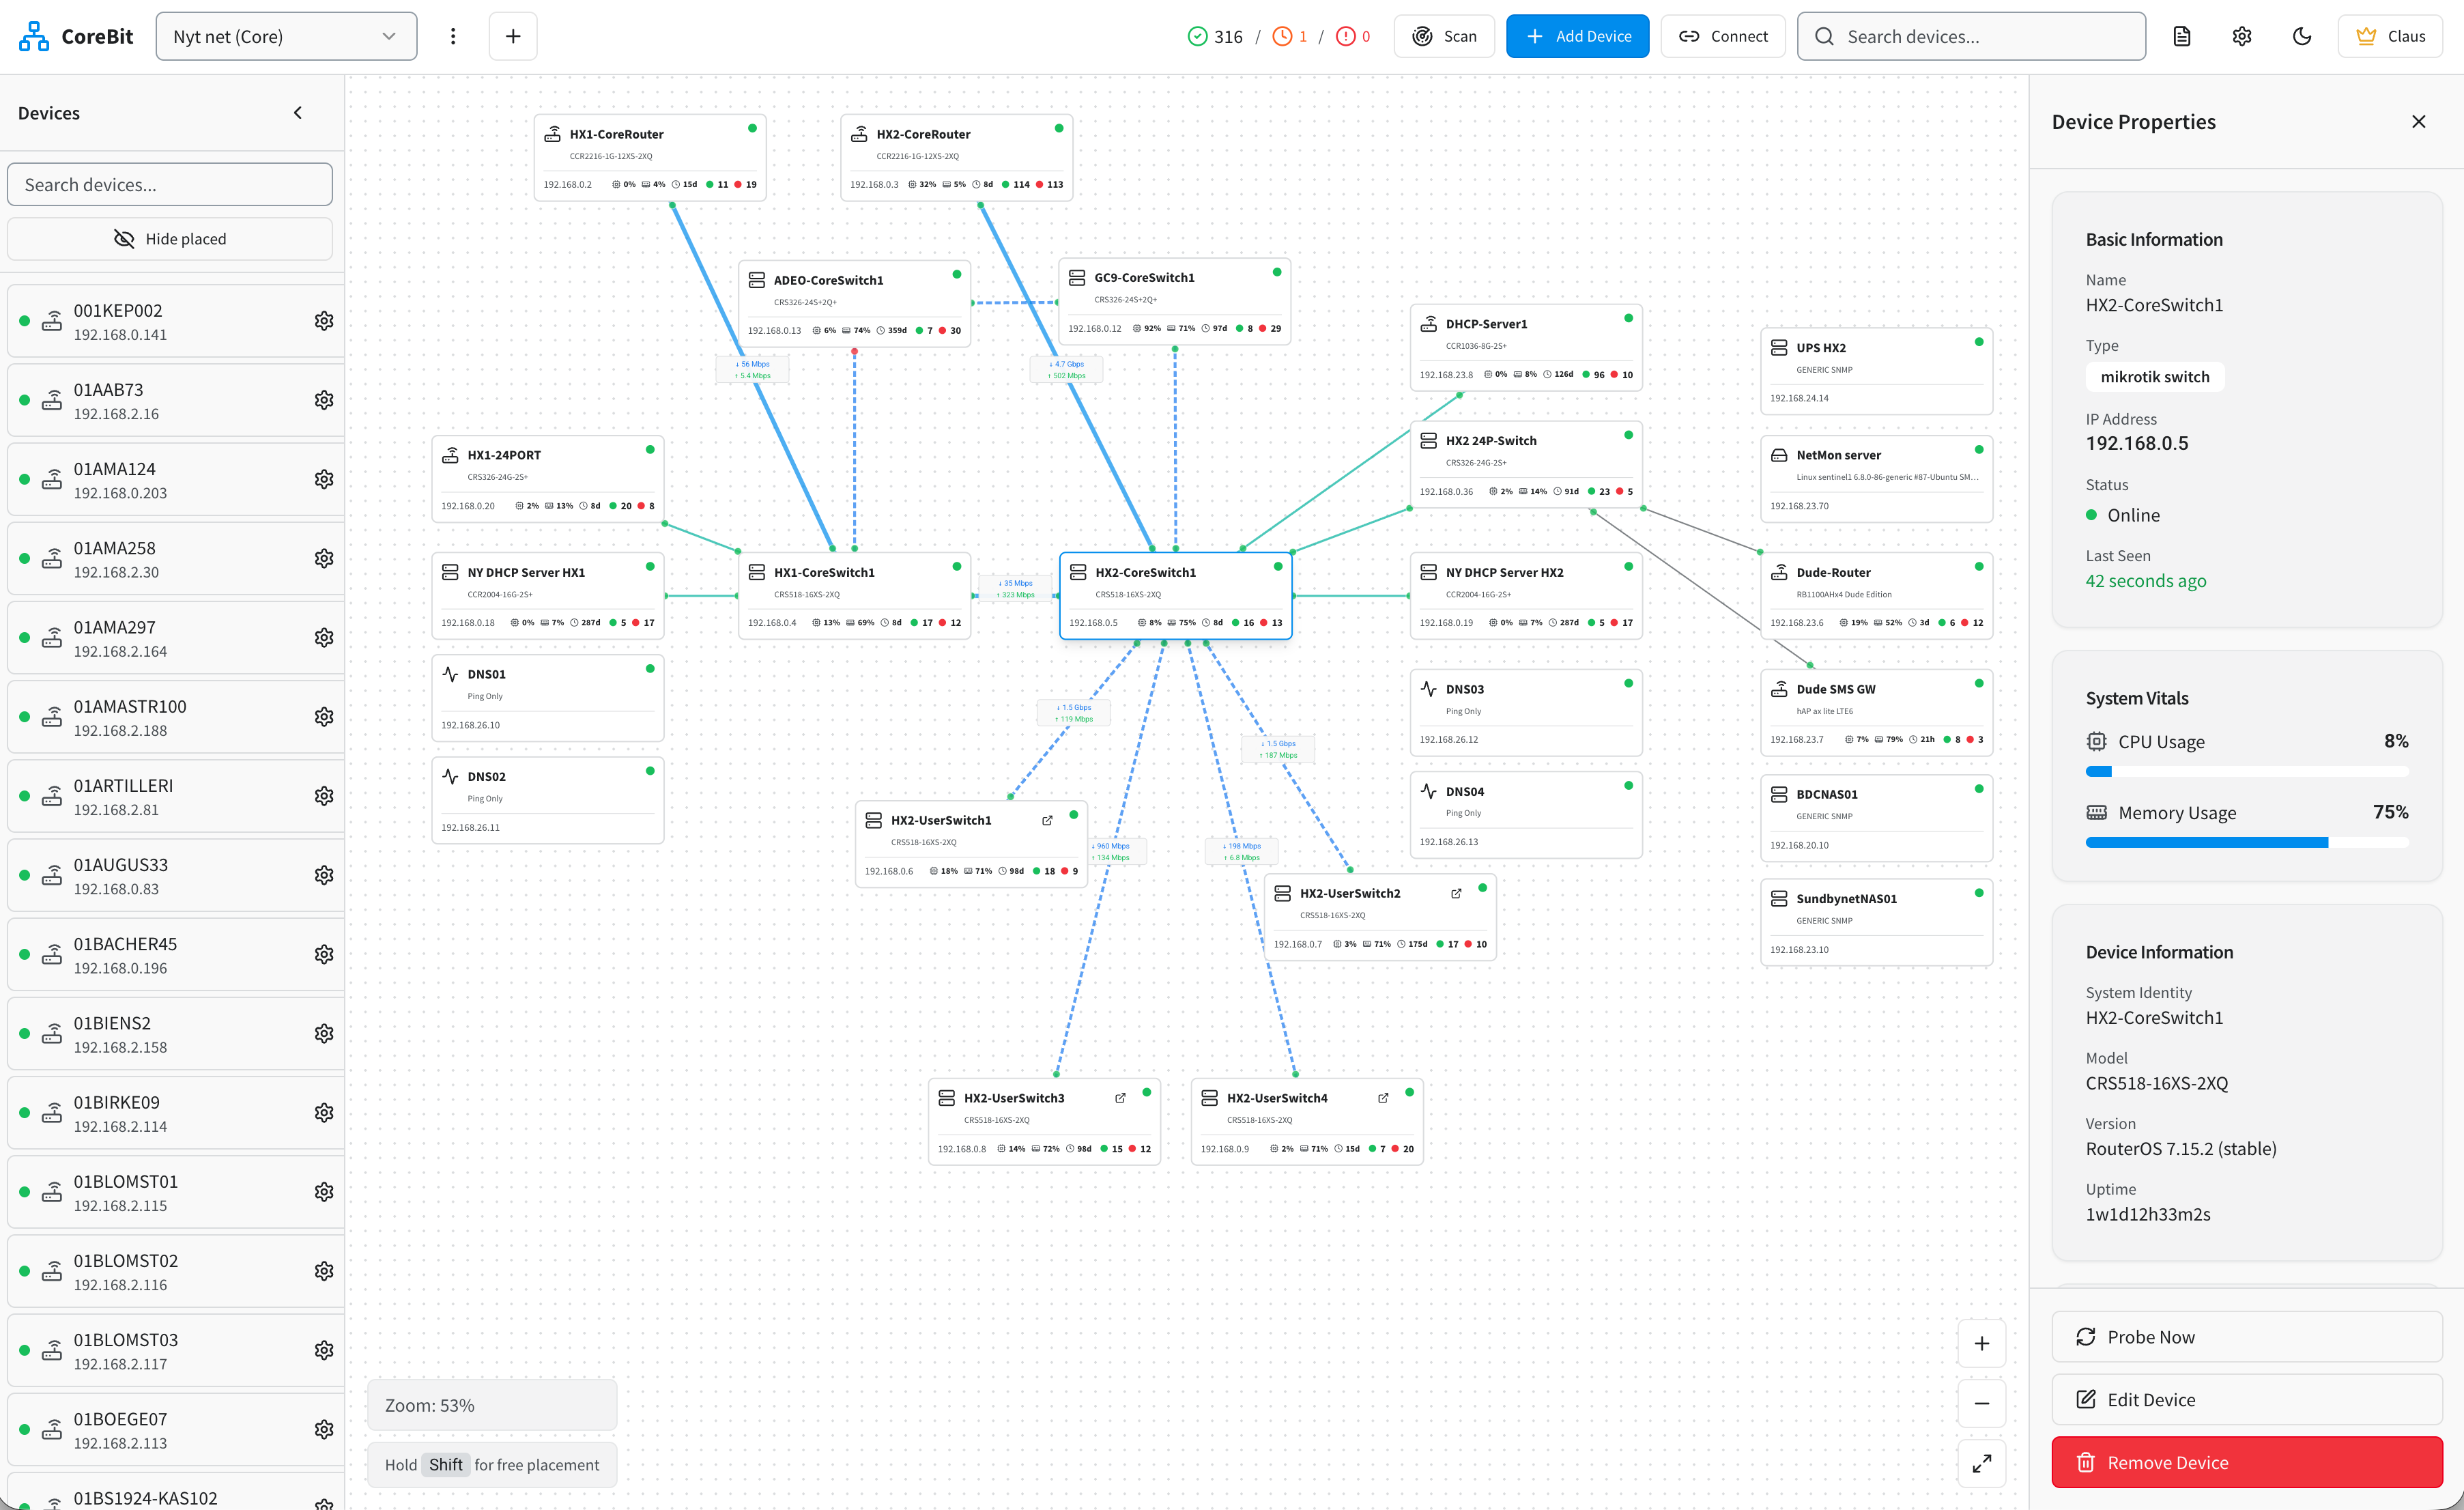Open settings gear for device 001KEP002

pos(324,321)
